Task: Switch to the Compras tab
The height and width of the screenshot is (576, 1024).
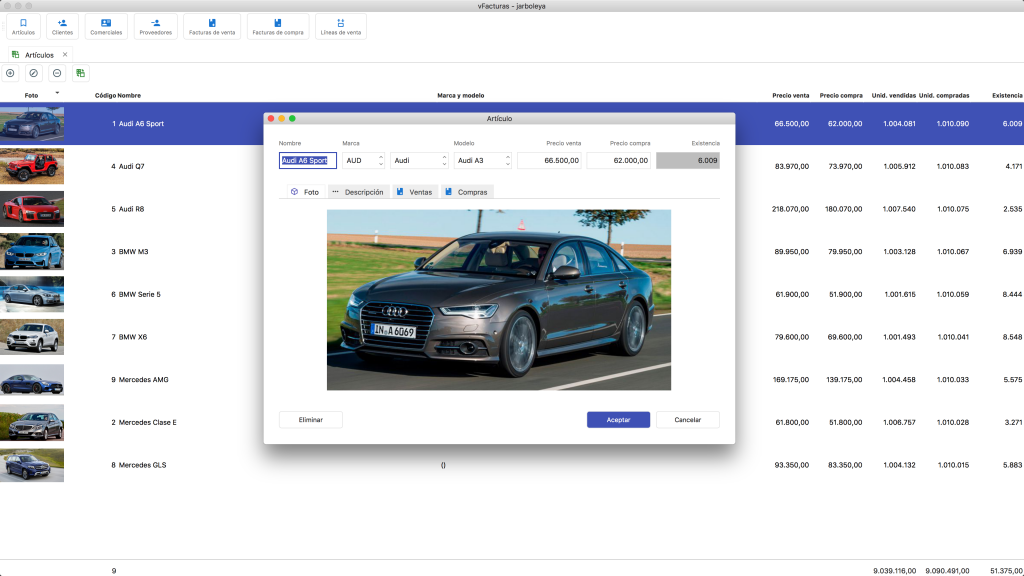Action: pos(466,192)
